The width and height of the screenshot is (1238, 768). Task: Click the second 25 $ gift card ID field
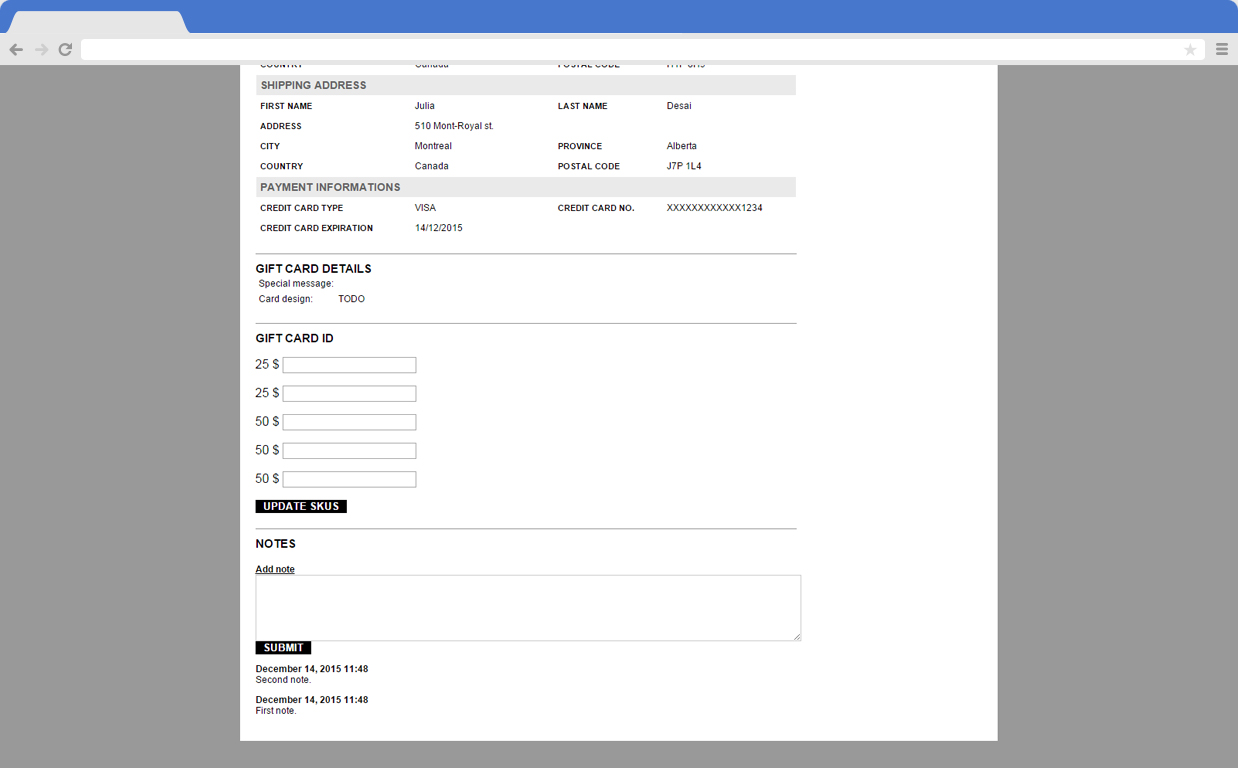click(348, 393)
